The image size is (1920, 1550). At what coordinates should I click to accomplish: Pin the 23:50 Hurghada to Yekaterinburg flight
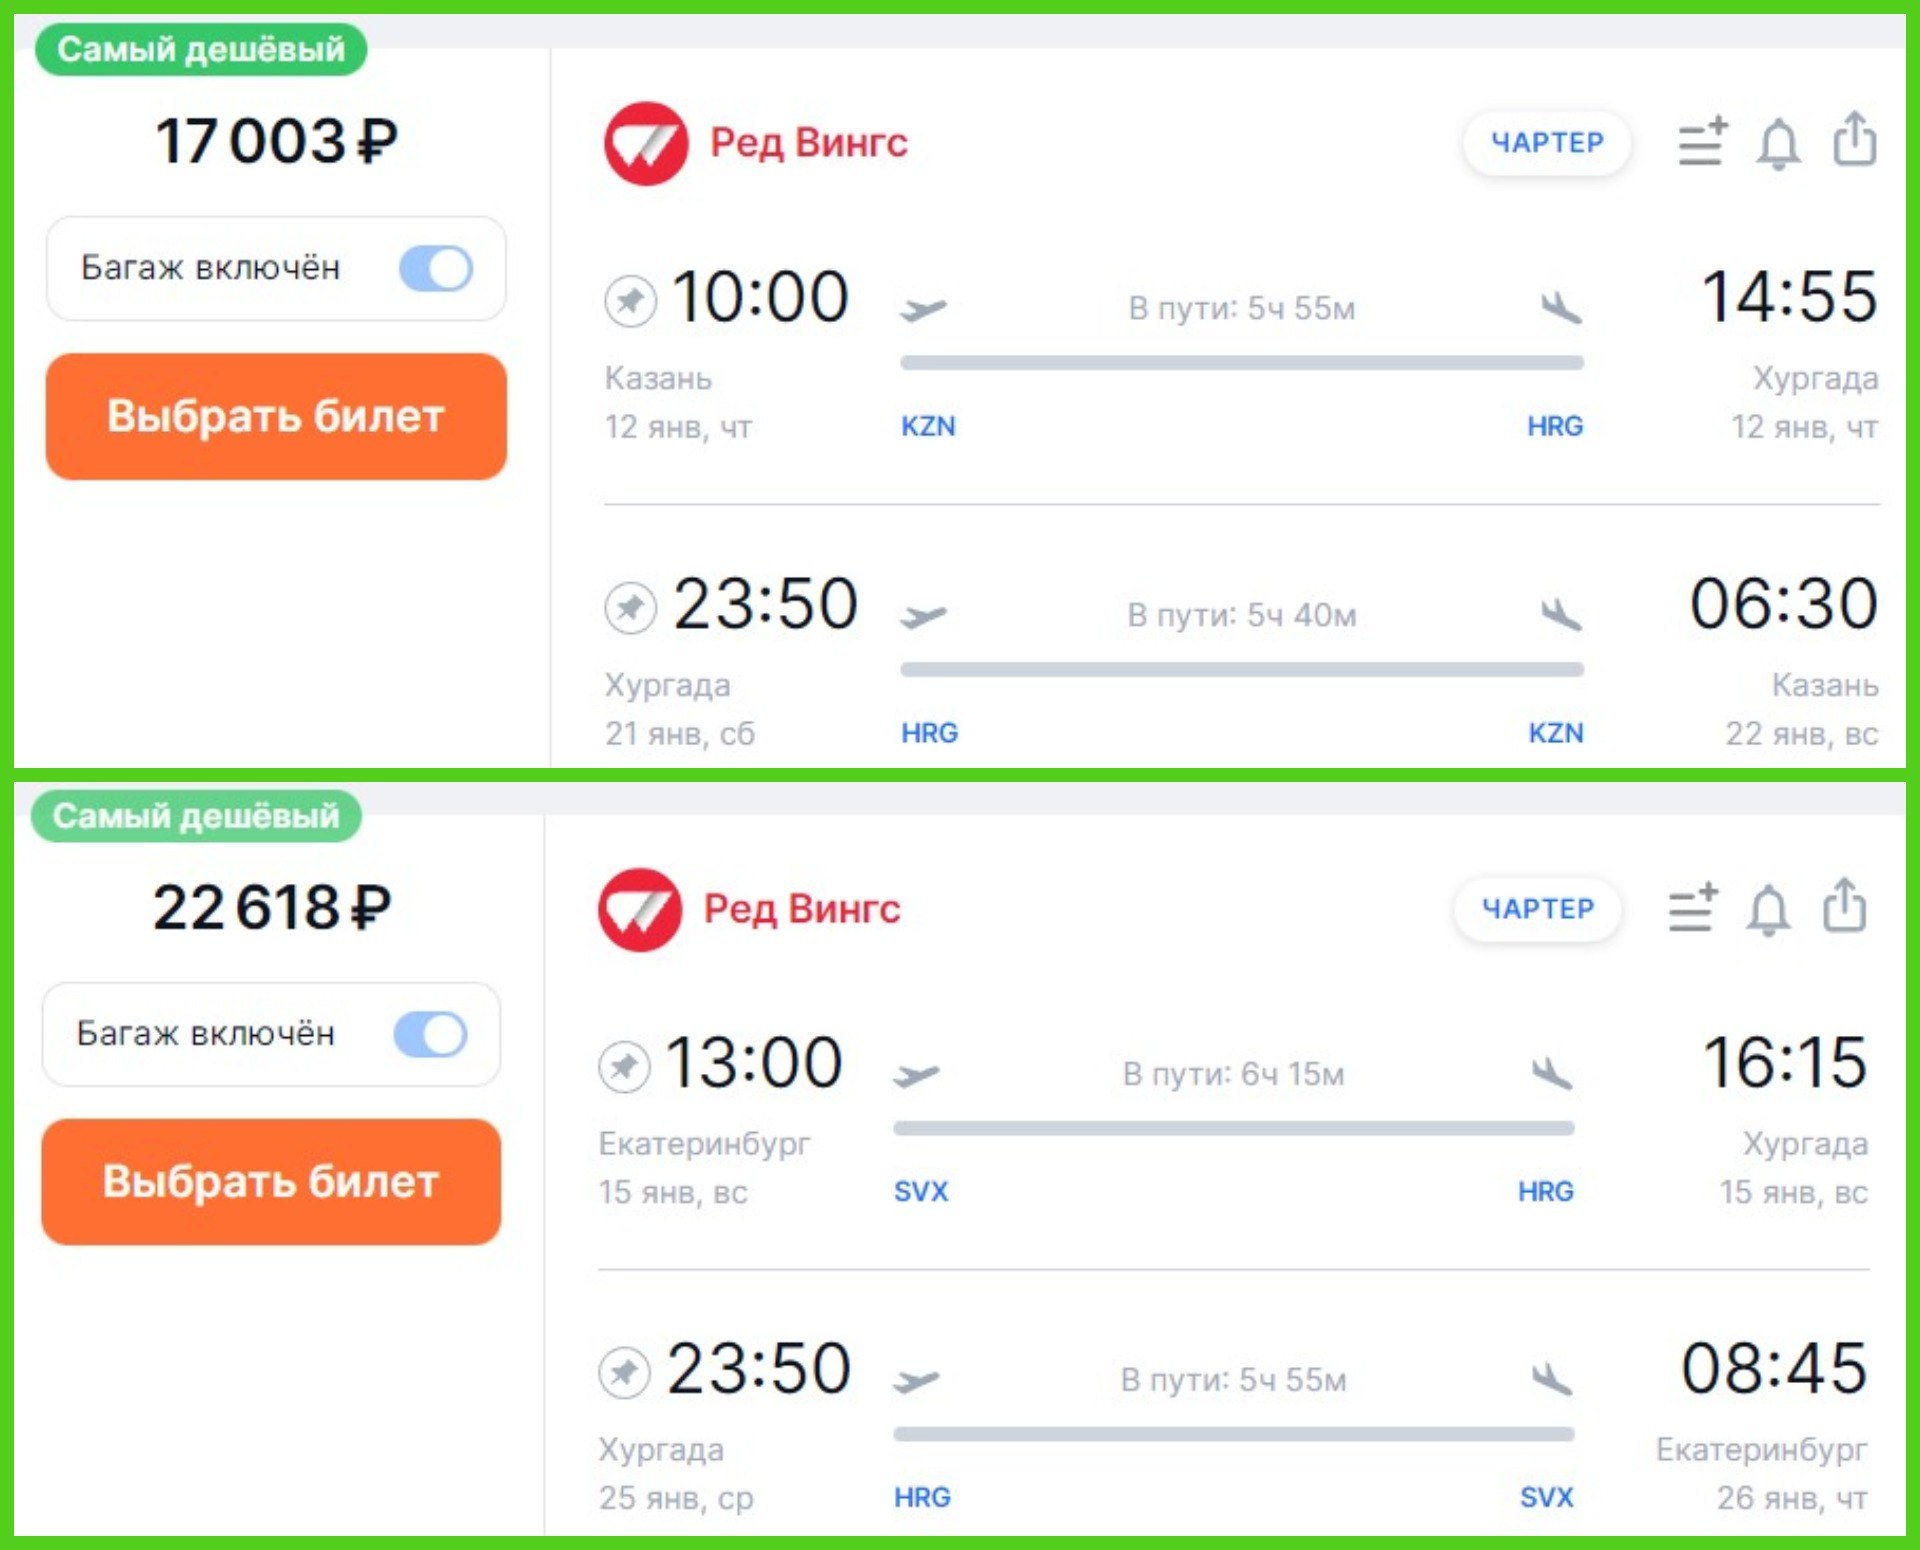click(624, 1372)
